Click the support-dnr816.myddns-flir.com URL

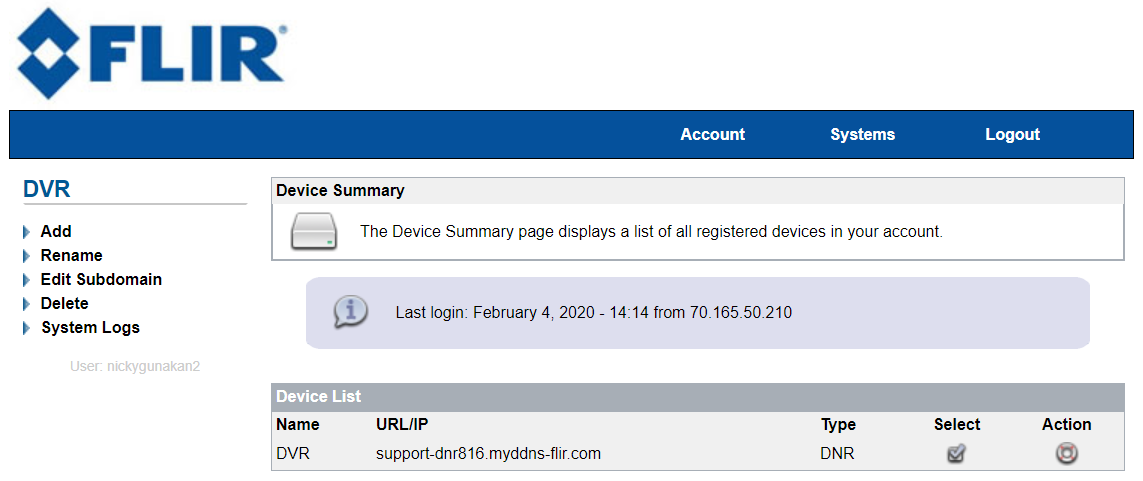click(x=488, y=454)
